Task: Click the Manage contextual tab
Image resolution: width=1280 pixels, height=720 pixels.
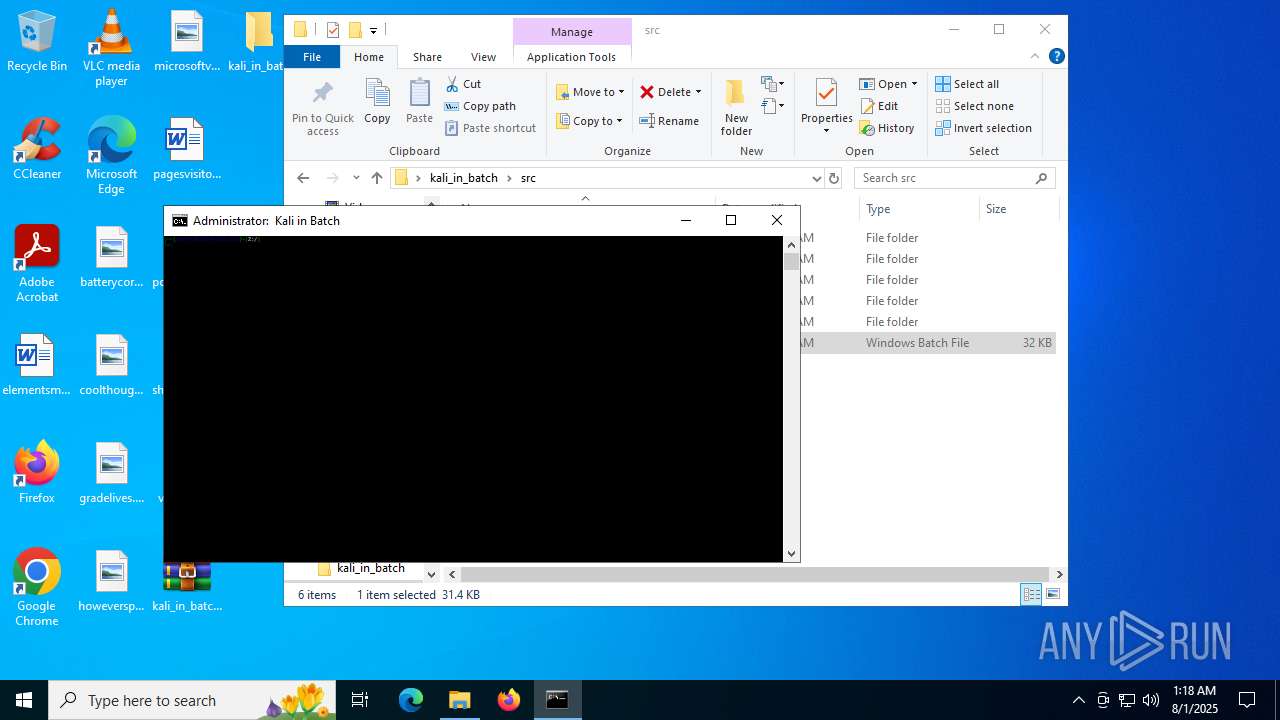Action: 572,32
